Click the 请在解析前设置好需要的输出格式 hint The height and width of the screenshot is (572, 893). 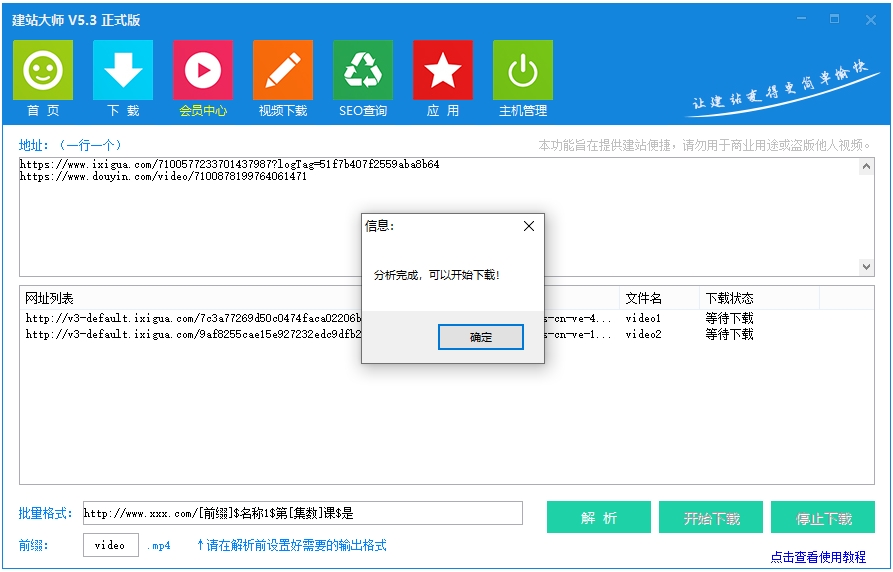pos(292,545)
